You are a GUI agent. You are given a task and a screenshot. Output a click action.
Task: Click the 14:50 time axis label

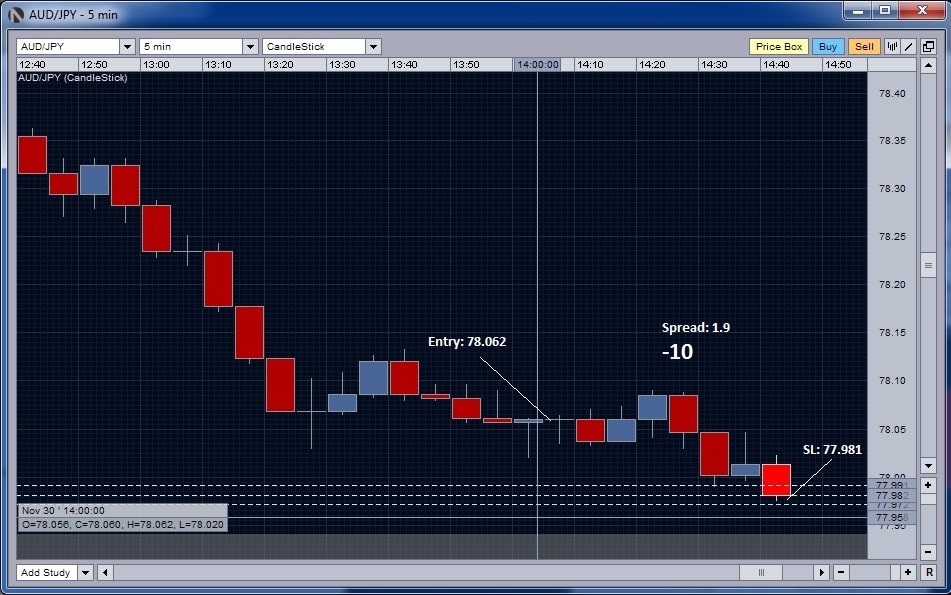click(x=838, y=64)
